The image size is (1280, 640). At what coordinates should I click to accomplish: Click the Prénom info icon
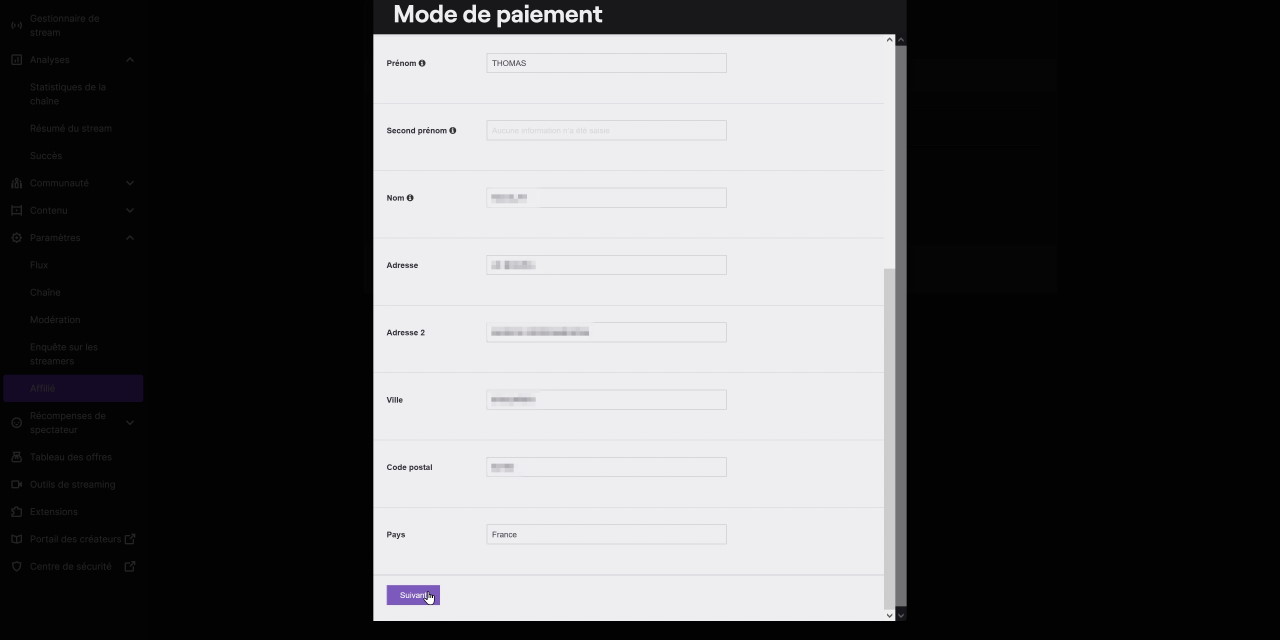pyautogui.click(x=422, y=63)
